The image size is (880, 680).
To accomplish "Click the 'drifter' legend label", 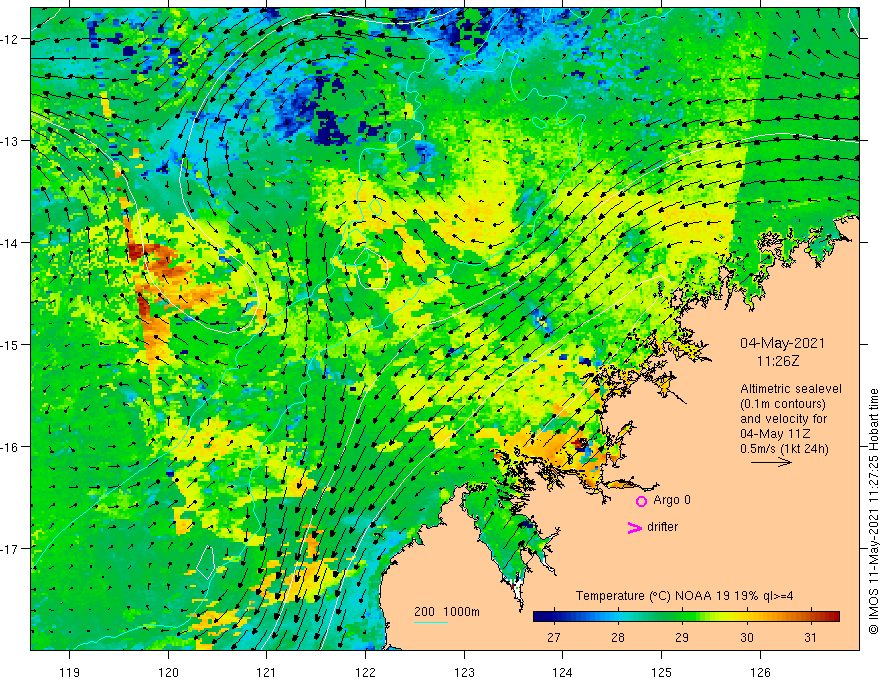I will (x=662, y=527).
